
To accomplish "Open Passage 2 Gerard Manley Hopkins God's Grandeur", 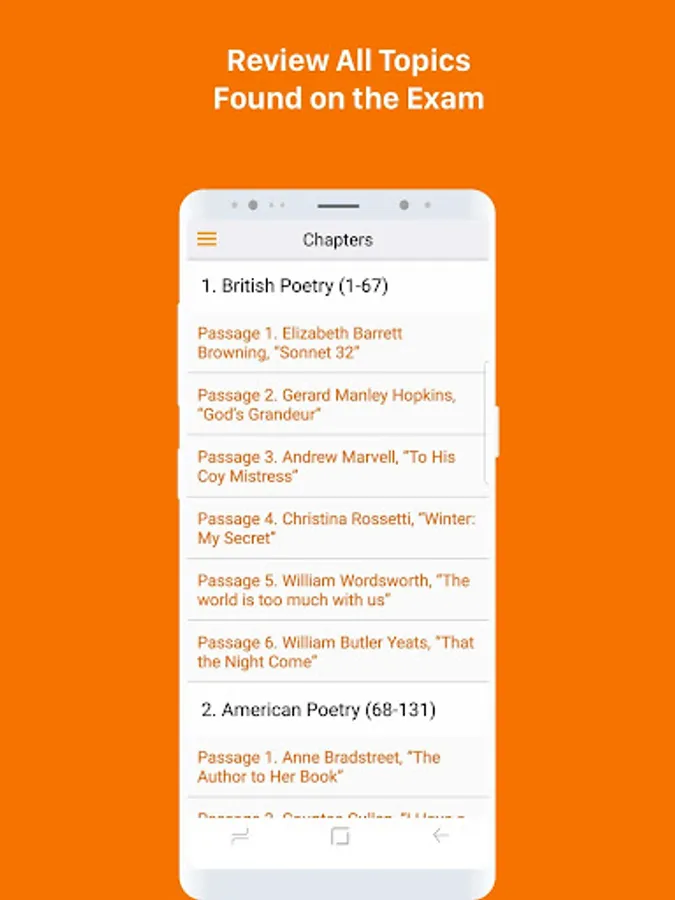I will click(x=338, y=404).
